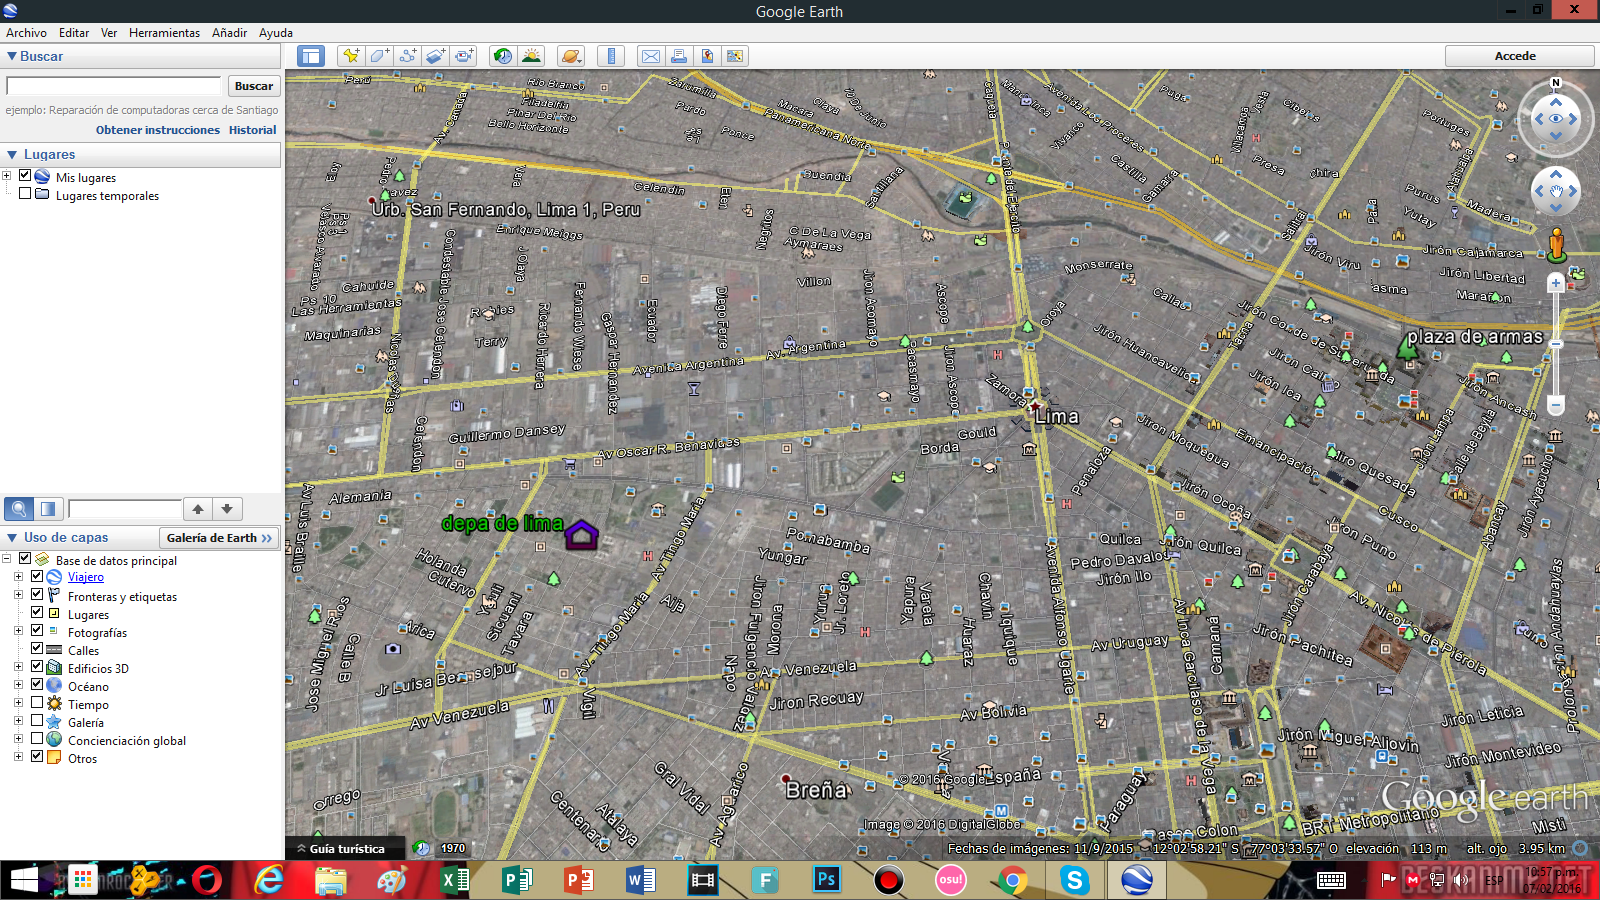
Task: Collapse the Buscar panel
Action: 12,56
